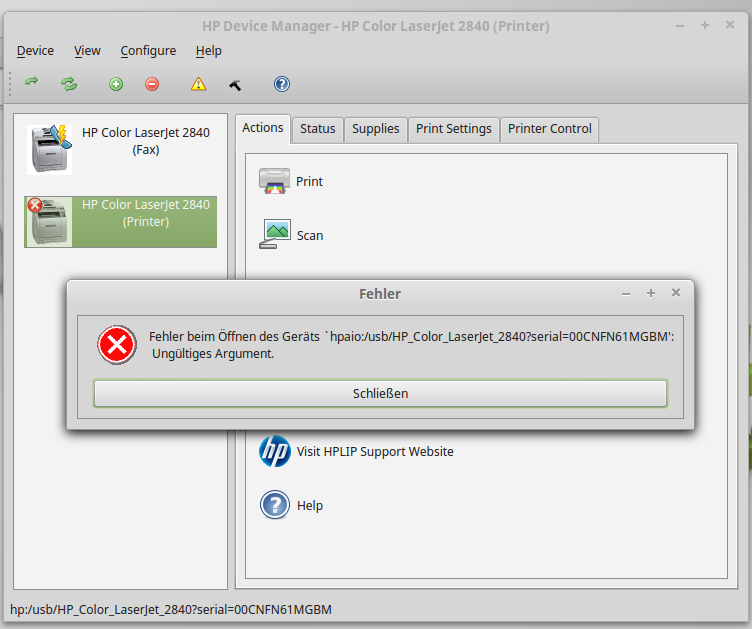
Task: Select the HP Color LaserJet 2840 printer thumbnail
Action: (x=48, y=222)
